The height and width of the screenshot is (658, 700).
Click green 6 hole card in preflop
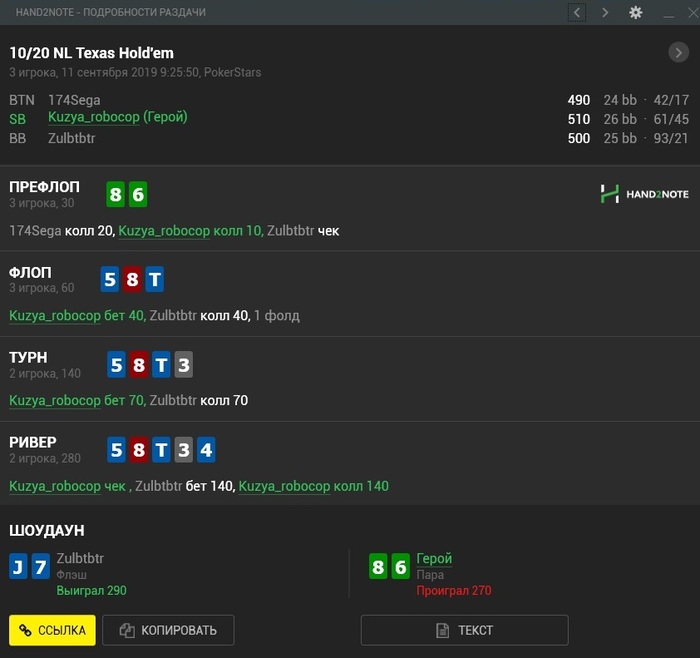coord(138,194)
